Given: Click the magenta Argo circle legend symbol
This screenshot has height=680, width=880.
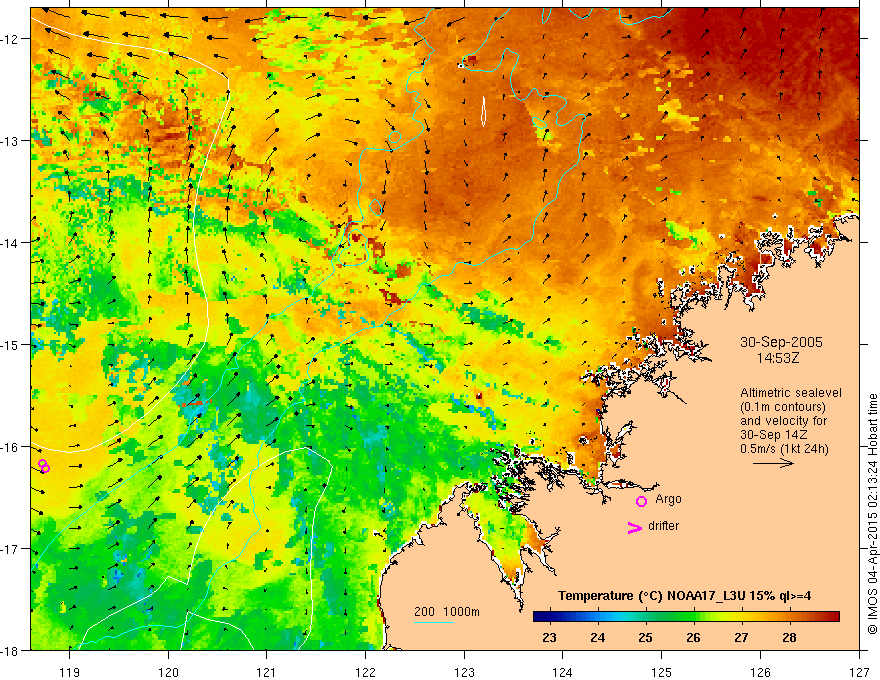Looking at the screenshot, I should [x=641, y=501].
